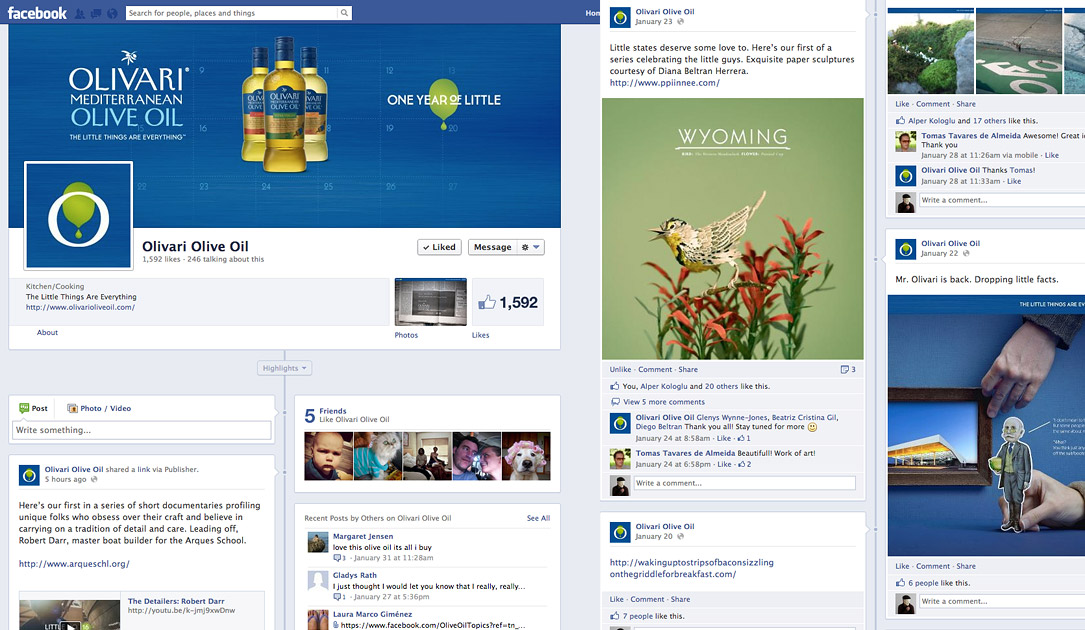This screenshot has width=1085, height=630.
Task: Like the January 20 link post
Action: (617, 600)
